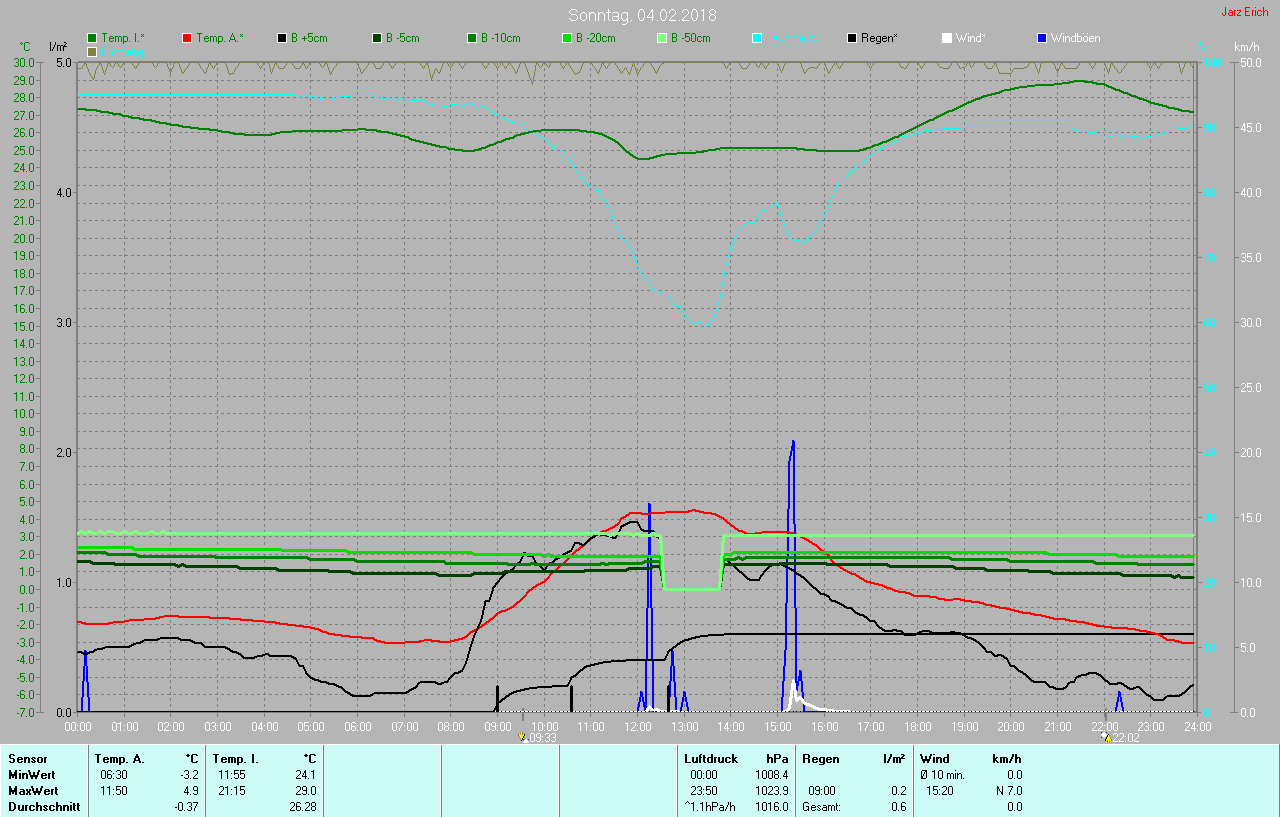Click the cyan legend color square
Image resolution: width=1280 pixels, height=817 pixels.
pos(757,38)
